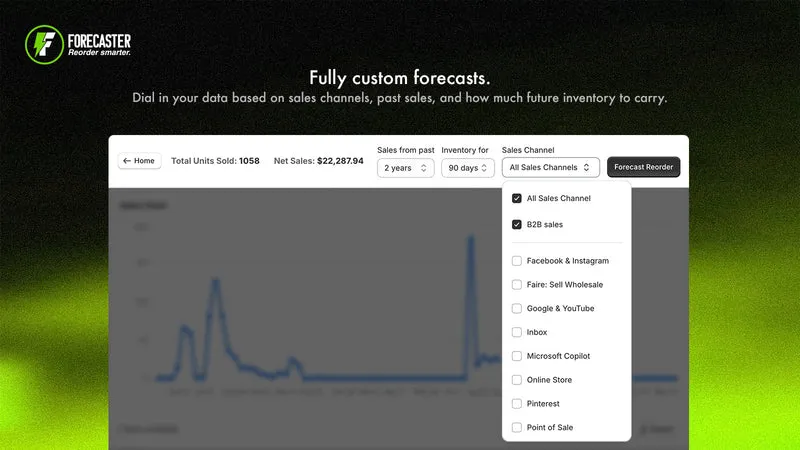The image size is (800, 450).
Task: Check the Pinterest channel checkbox
Action: click(517, 404)
